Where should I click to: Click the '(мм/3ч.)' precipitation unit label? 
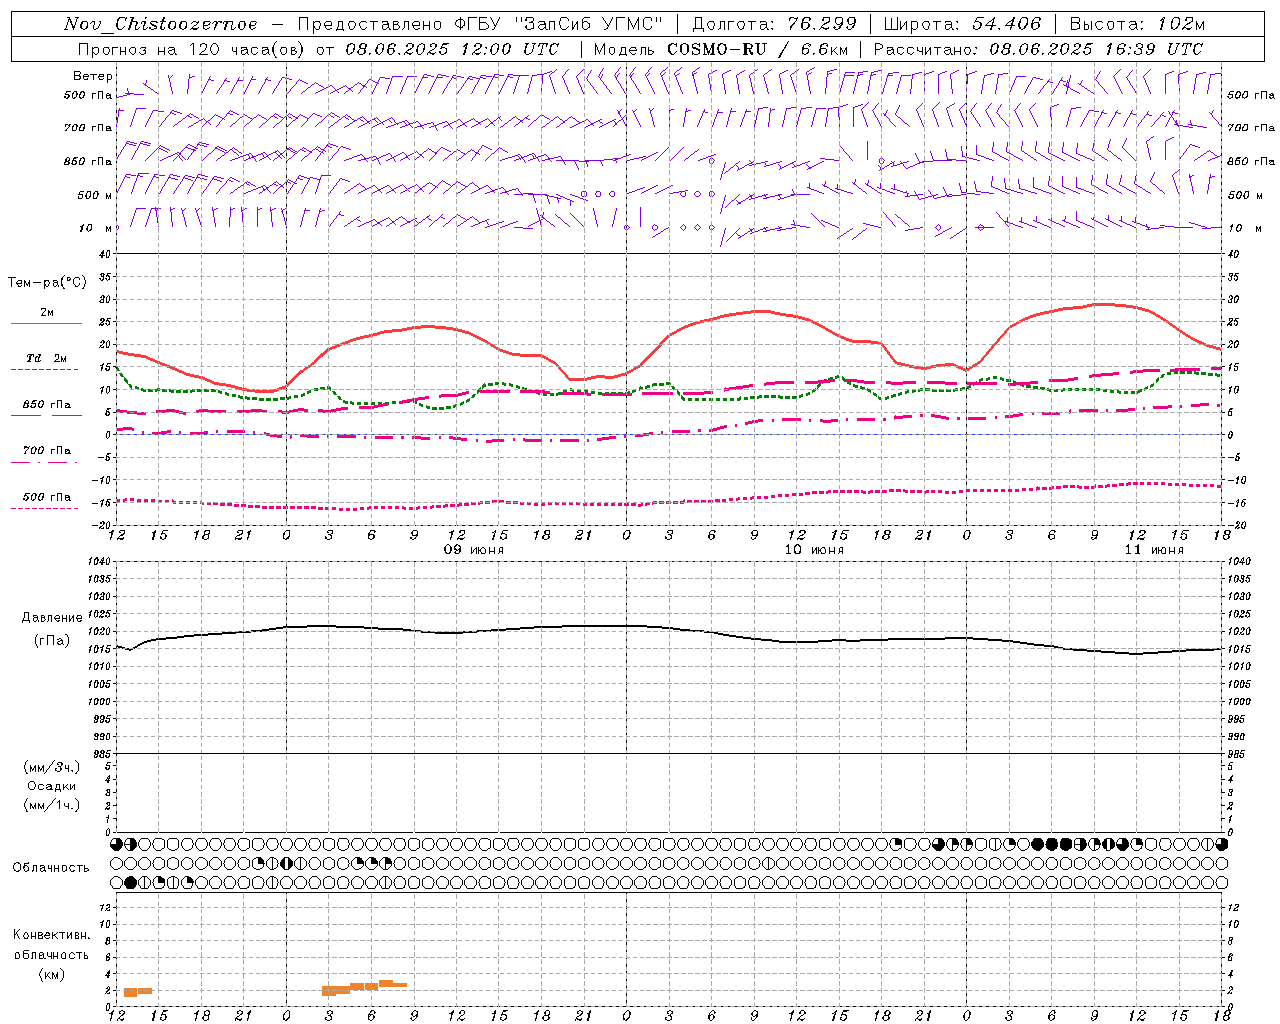(51, 767)
